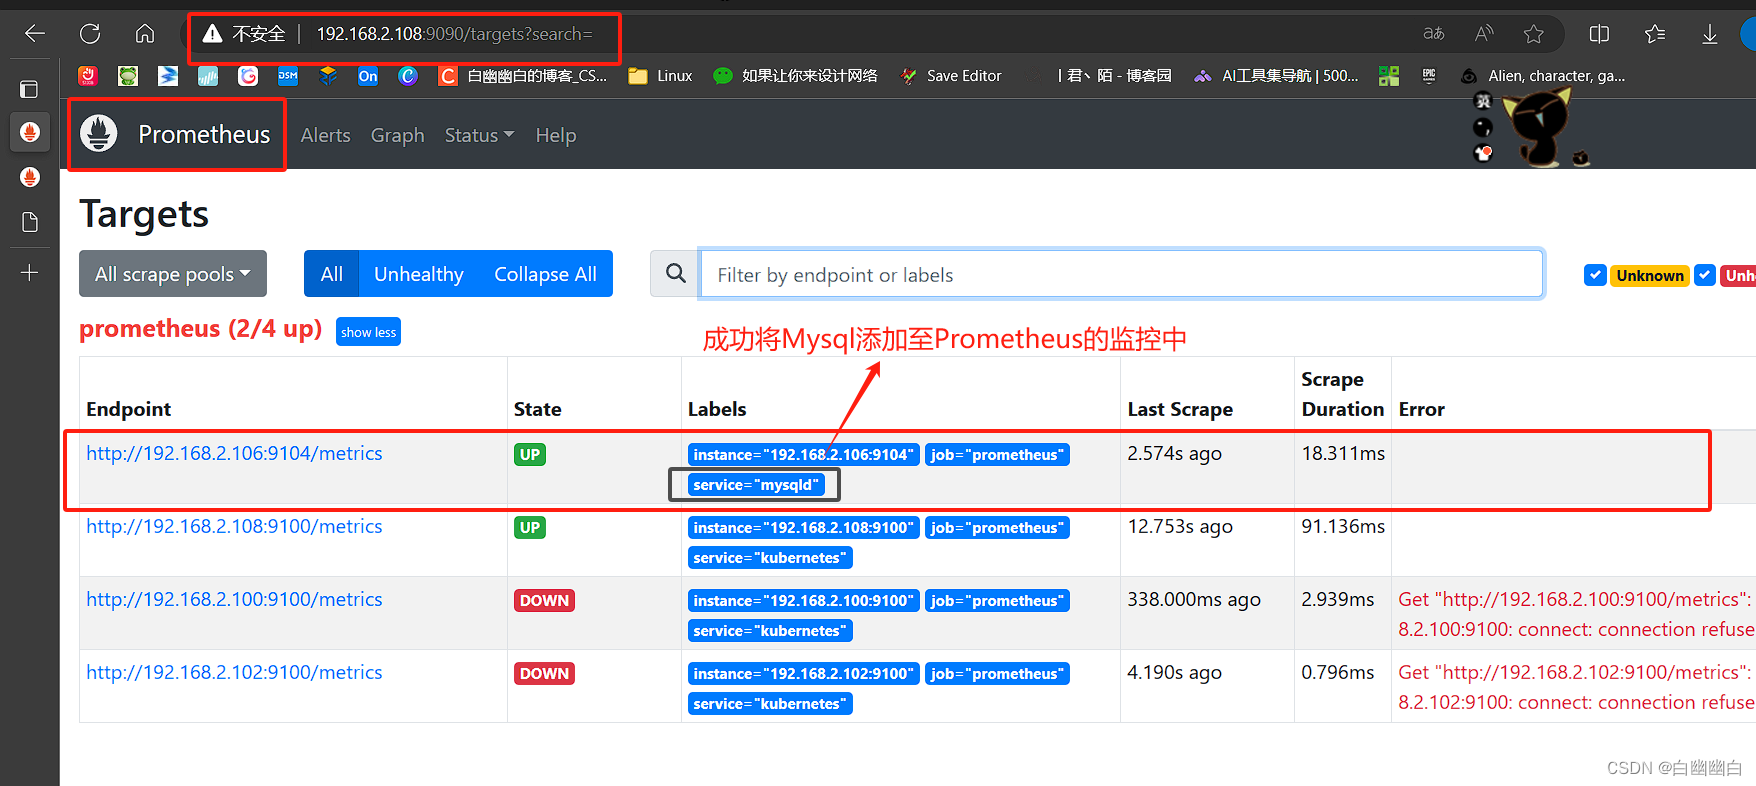This screenshot has width=1756, height=786.
Task: Select the document page tab in sidebar
Action: tap(30, 222)
